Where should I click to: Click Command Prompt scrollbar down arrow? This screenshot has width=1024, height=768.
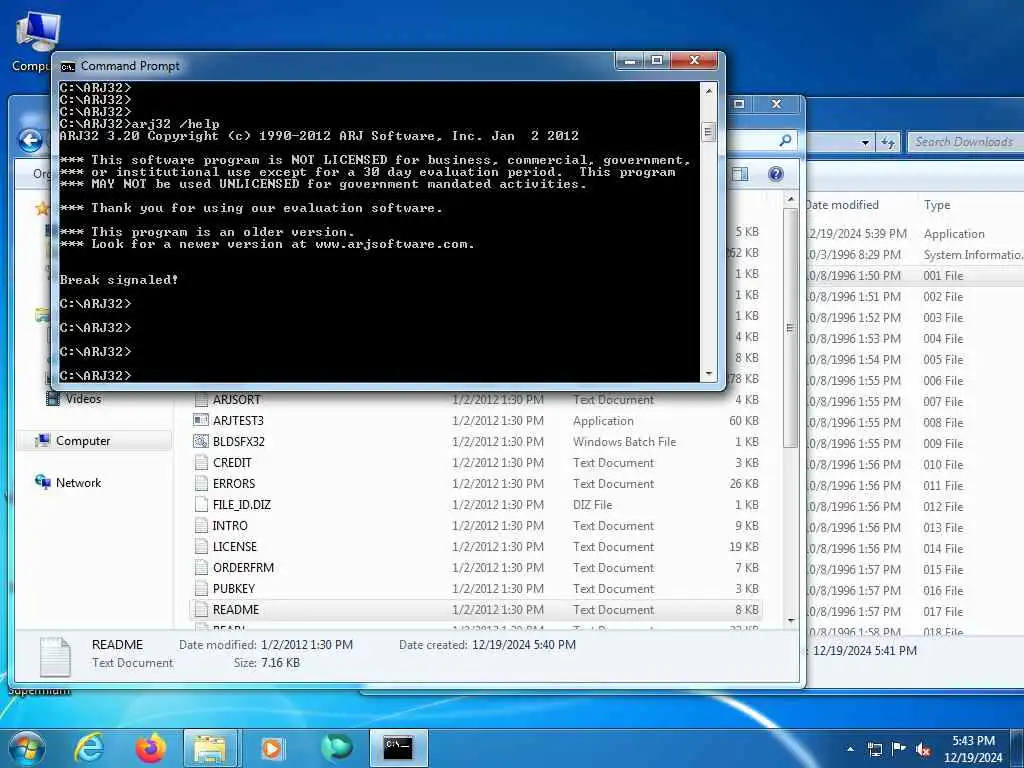pyautogui.click(x=709, y=374)
